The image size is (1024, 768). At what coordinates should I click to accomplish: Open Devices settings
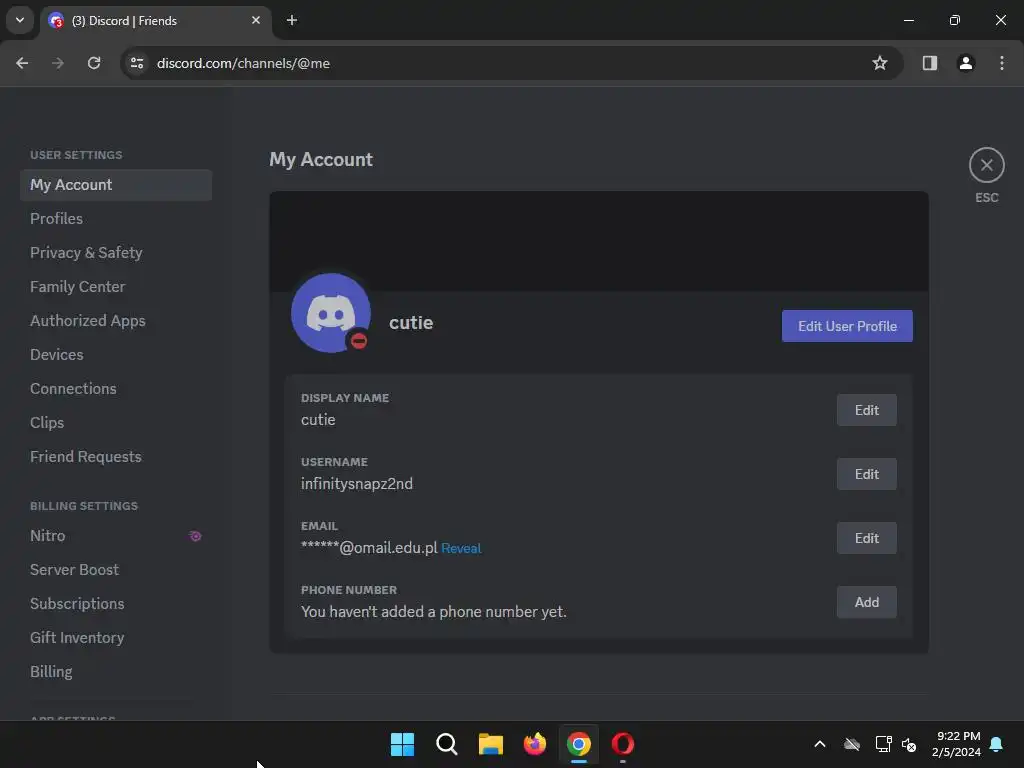pos(116,355)
